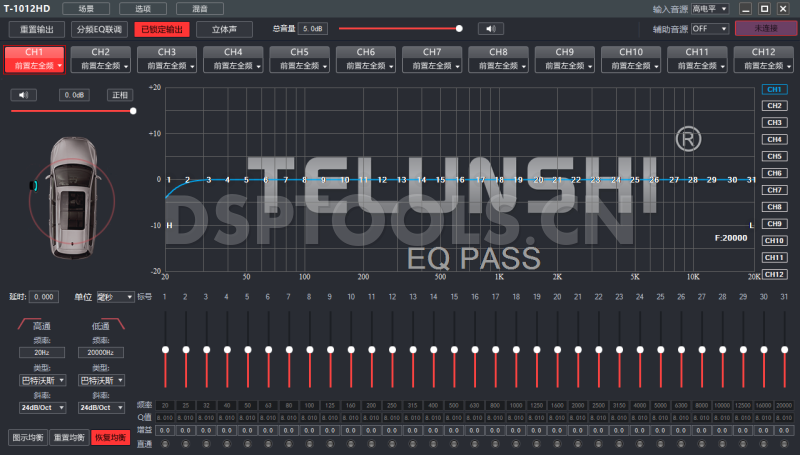Click the 总音量 5.0dB value field

pyautogui.click(x=312, y=29)
